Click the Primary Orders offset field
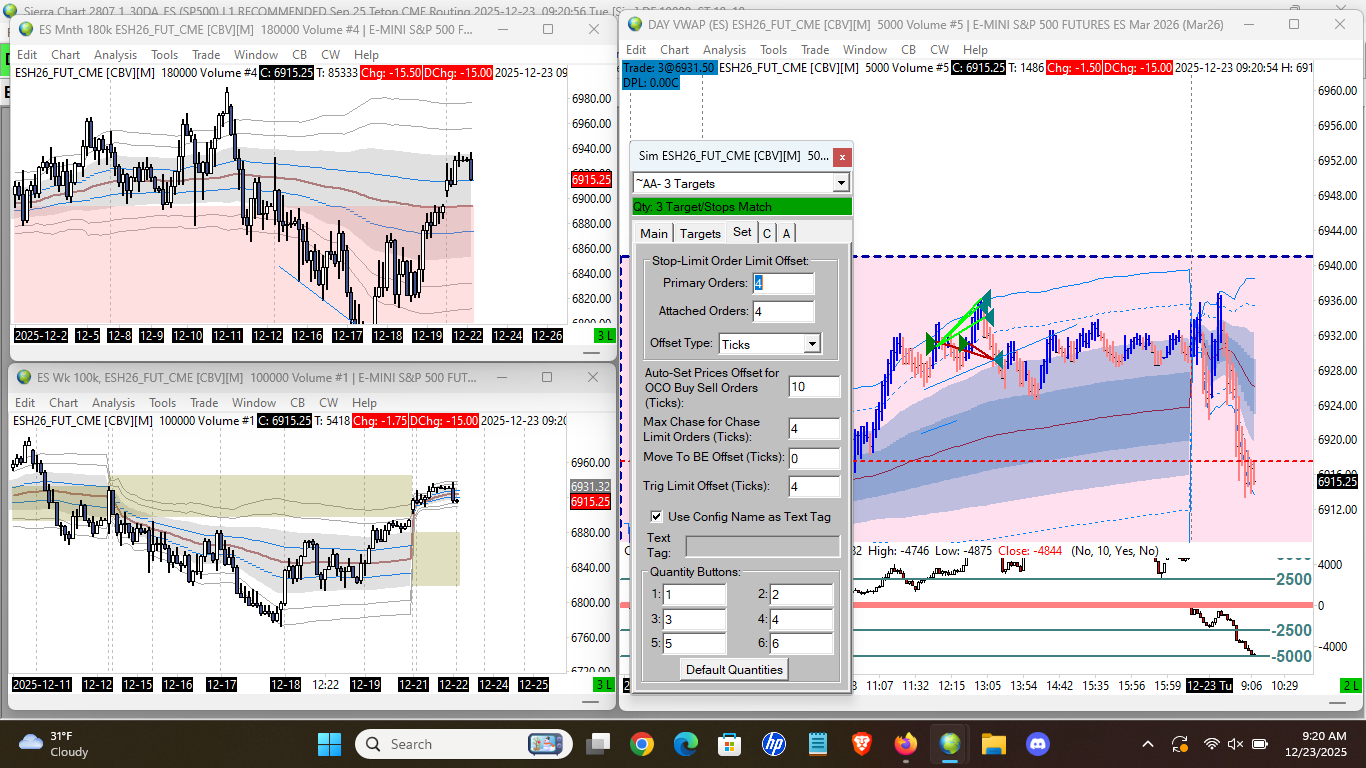This screenshot has width=1366, height=768. tap(784, 283)
